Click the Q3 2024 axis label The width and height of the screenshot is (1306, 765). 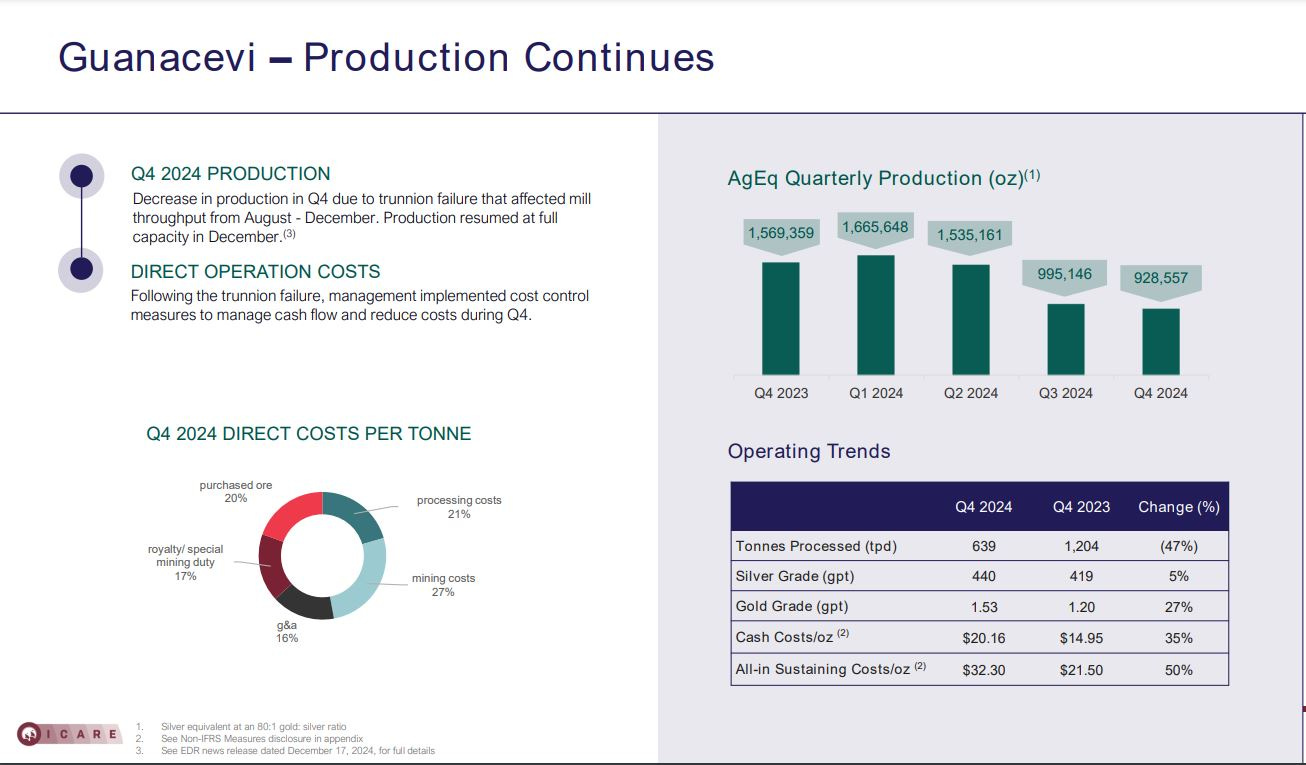click(1065, 393)
